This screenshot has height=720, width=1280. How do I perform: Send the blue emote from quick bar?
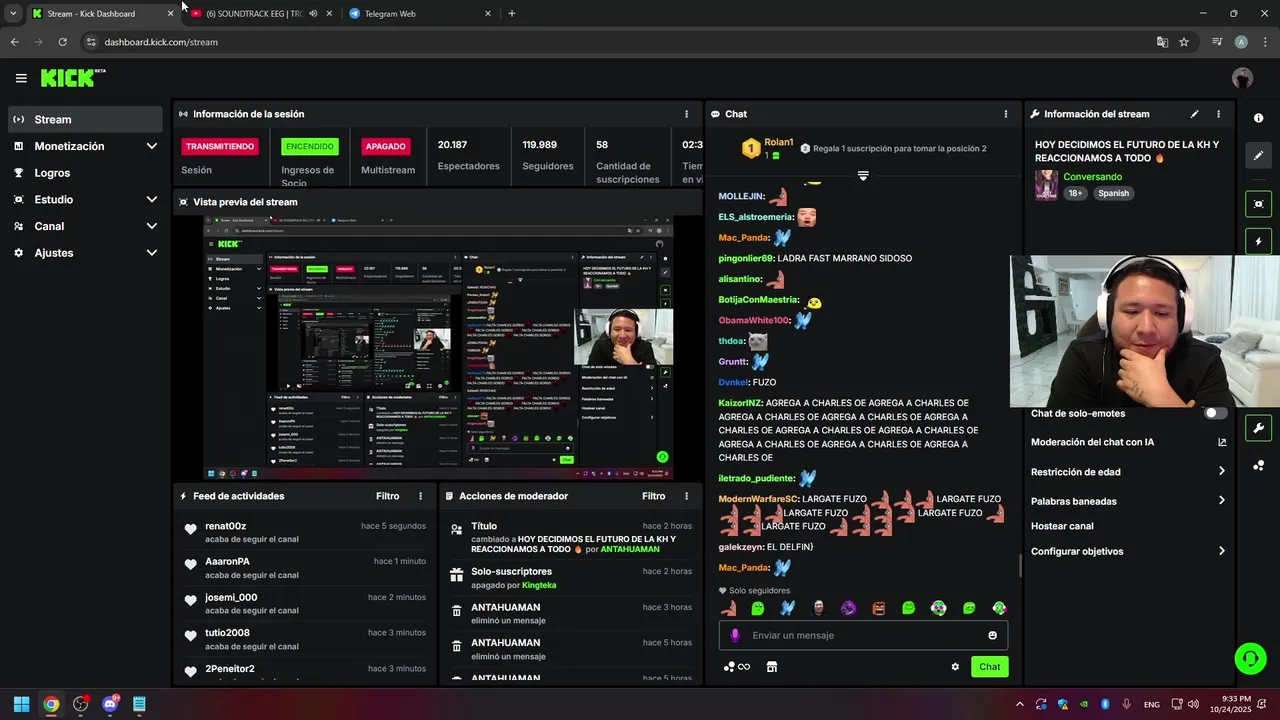[788, 608]
